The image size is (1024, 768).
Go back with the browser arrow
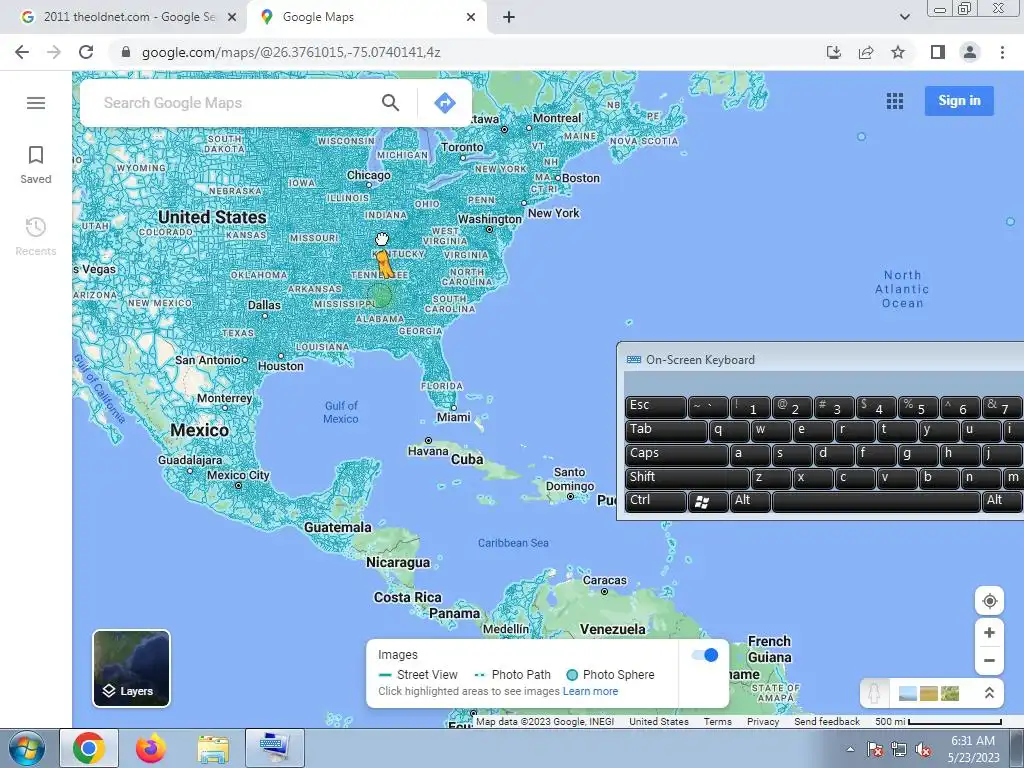[x=22, y=52]
